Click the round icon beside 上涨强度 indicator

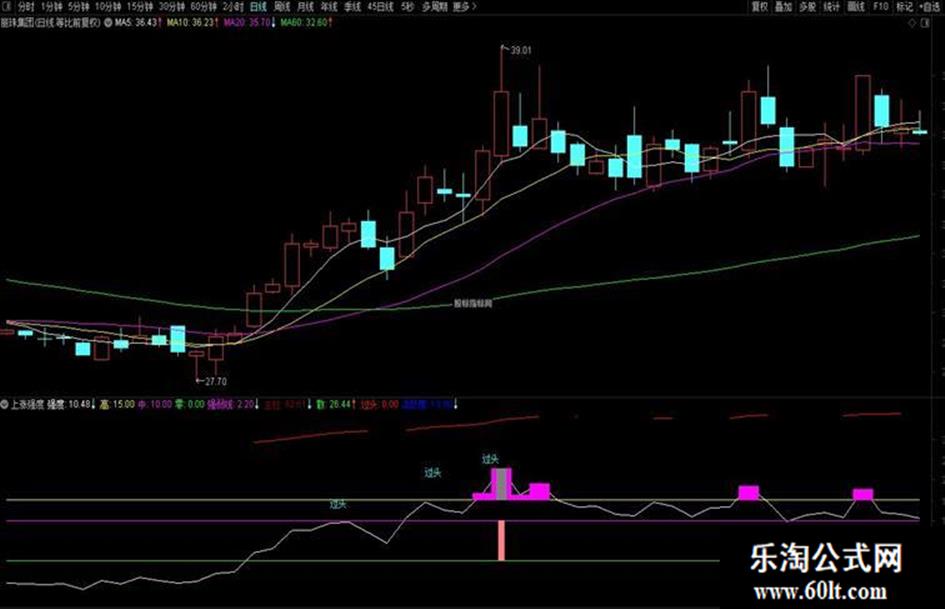[5, 404]
